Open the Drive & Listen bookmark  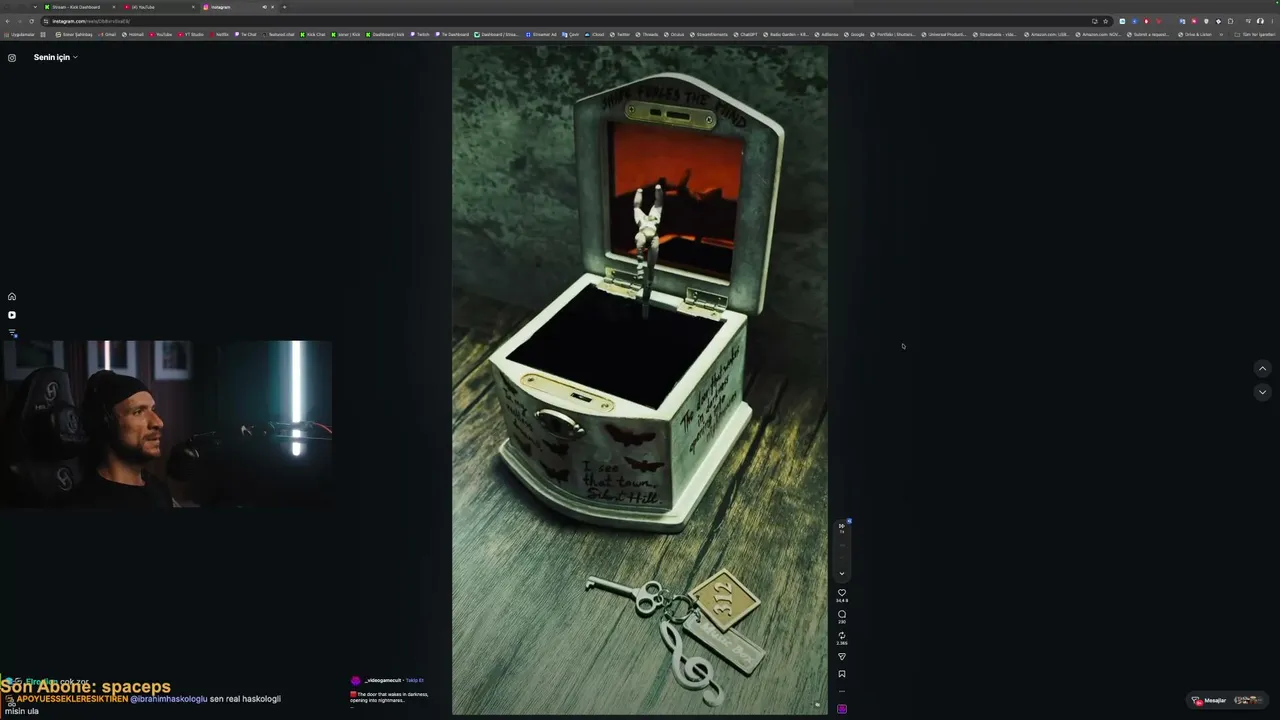1195,34
